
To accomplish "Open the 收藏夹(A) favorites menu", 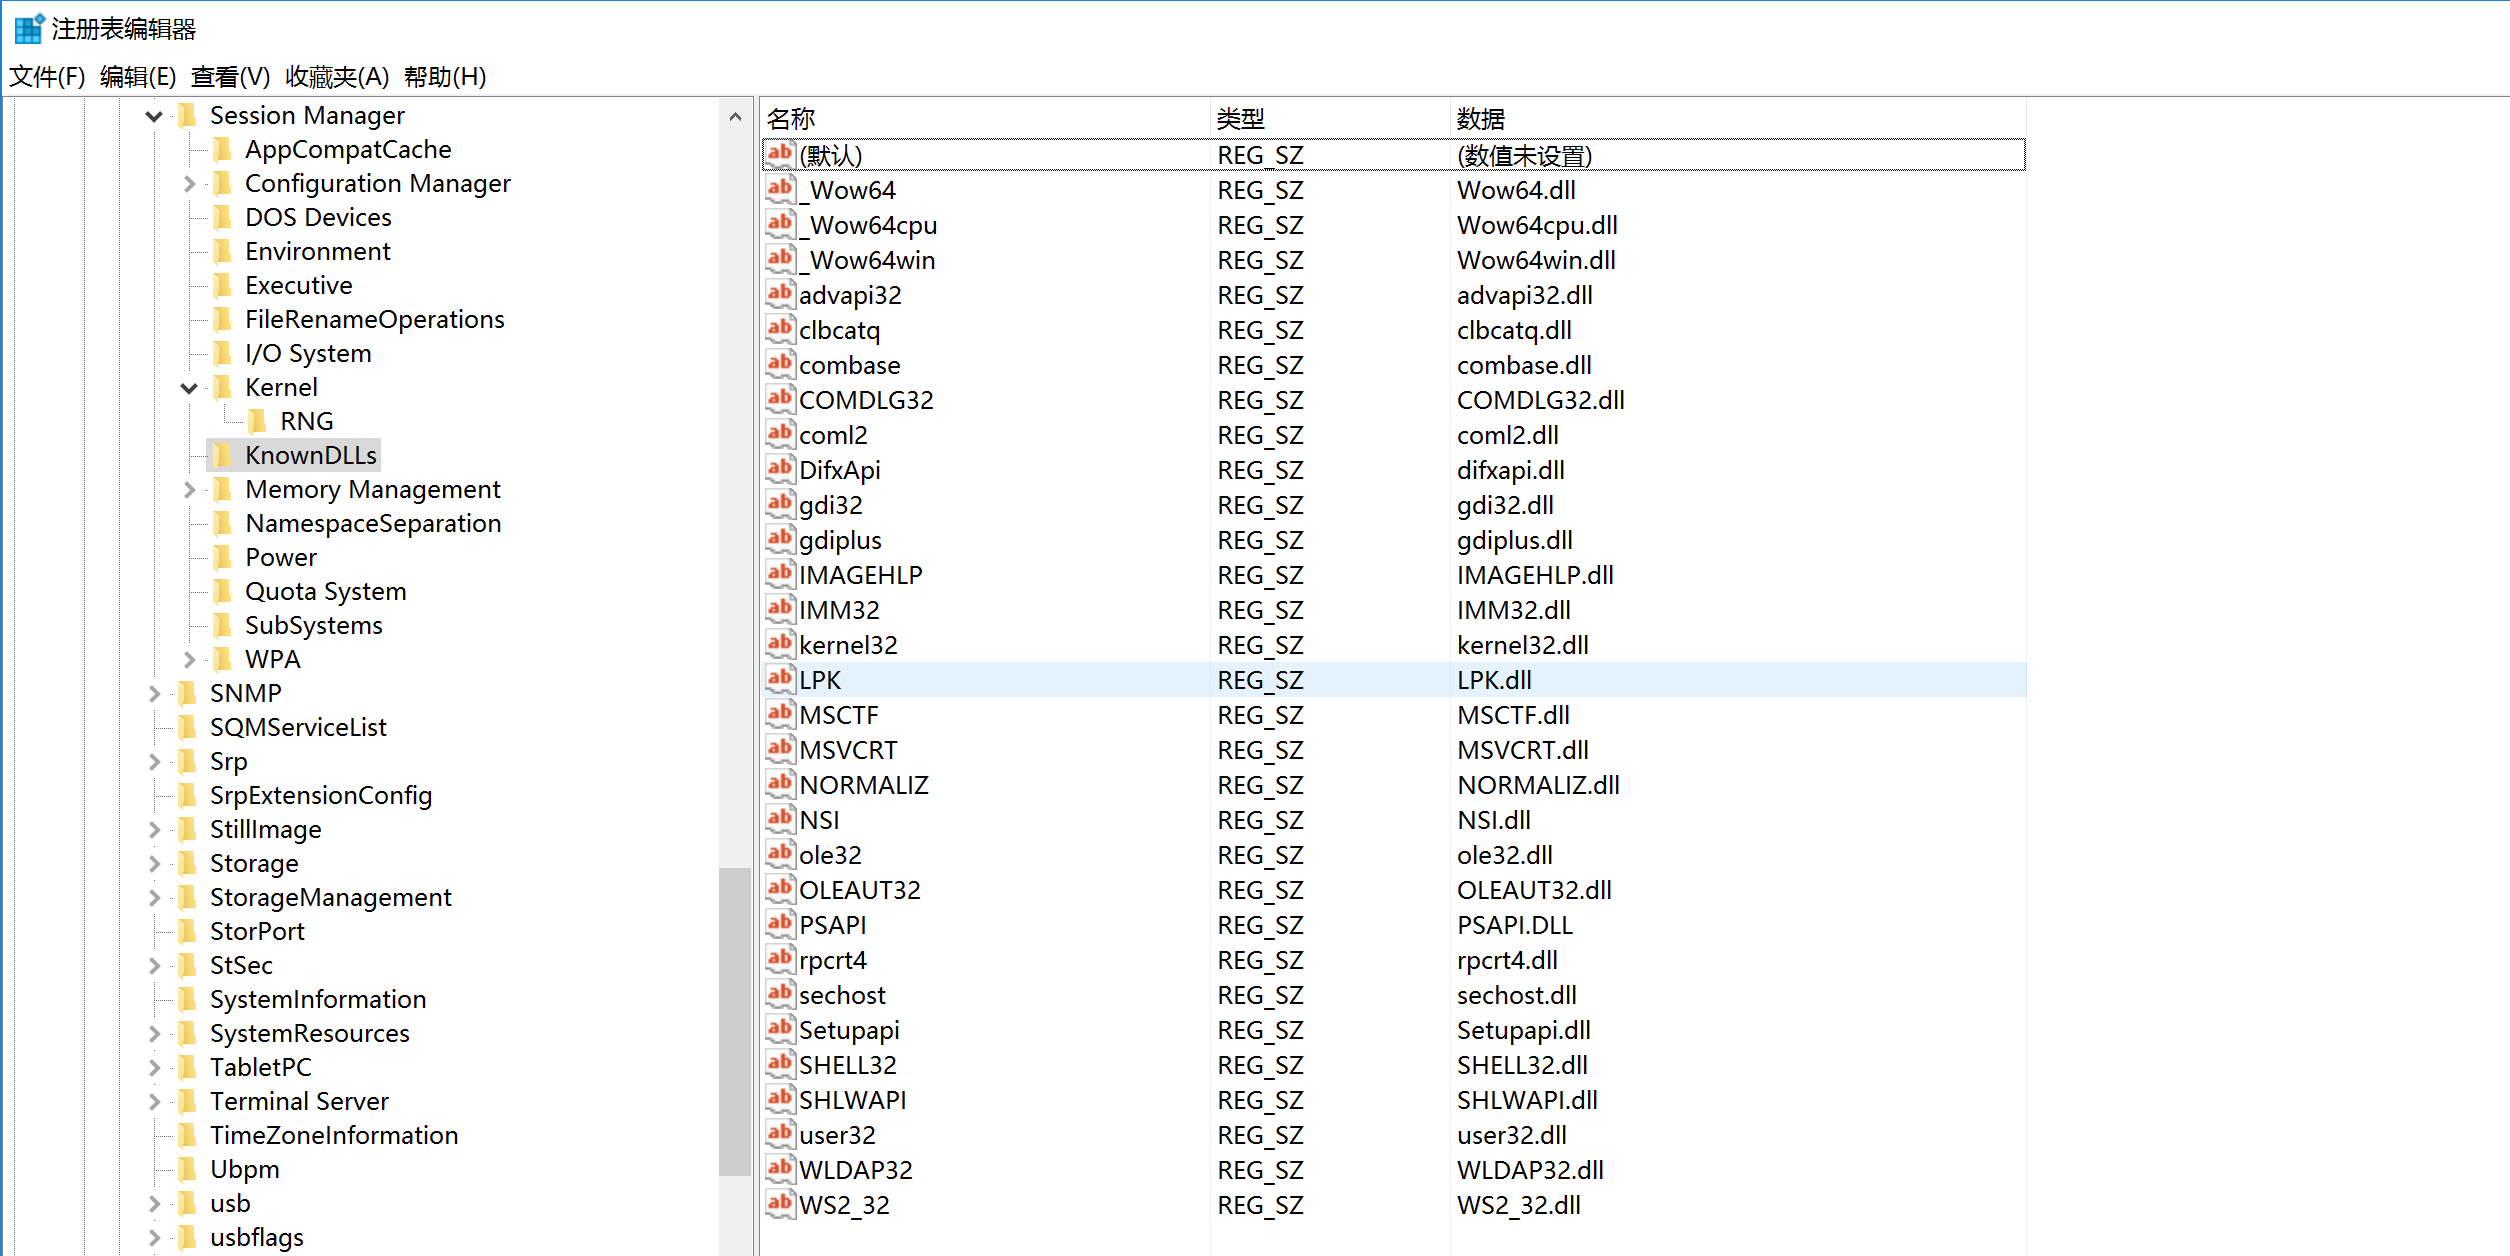I will pos(337,76).
